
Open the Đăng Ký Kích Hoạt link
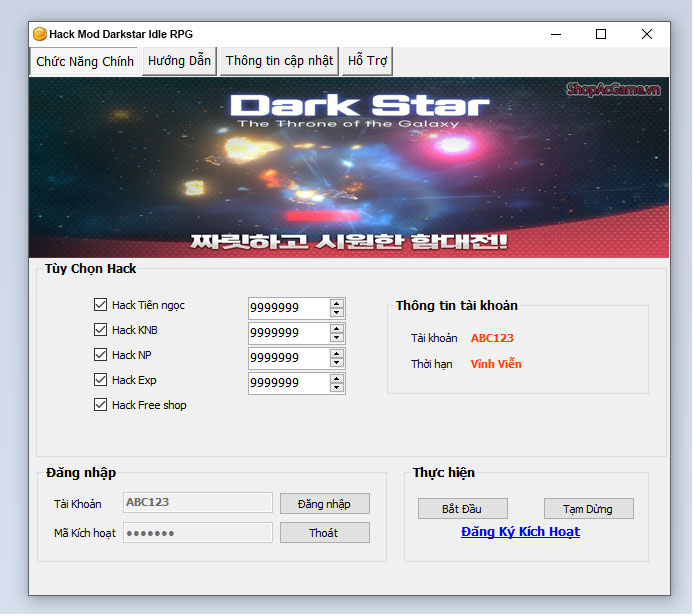520,532
